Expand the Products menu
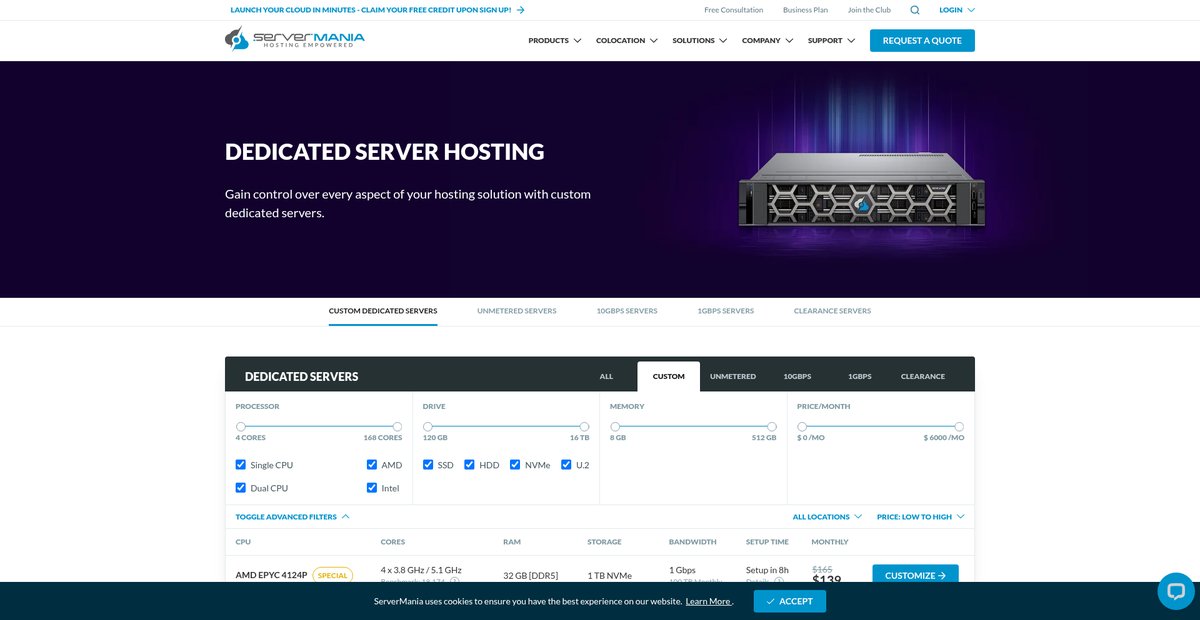This screenshot has width=1200, height=620. coord(555,41)
